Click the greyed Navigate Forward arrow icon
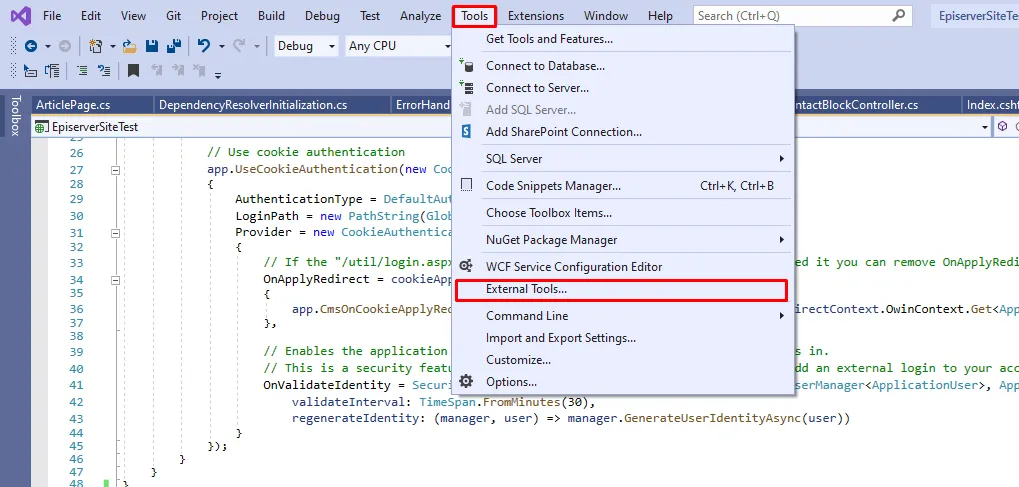Image resolution: width=1019 pixels, height=487 pixels. tap(65, 46)
